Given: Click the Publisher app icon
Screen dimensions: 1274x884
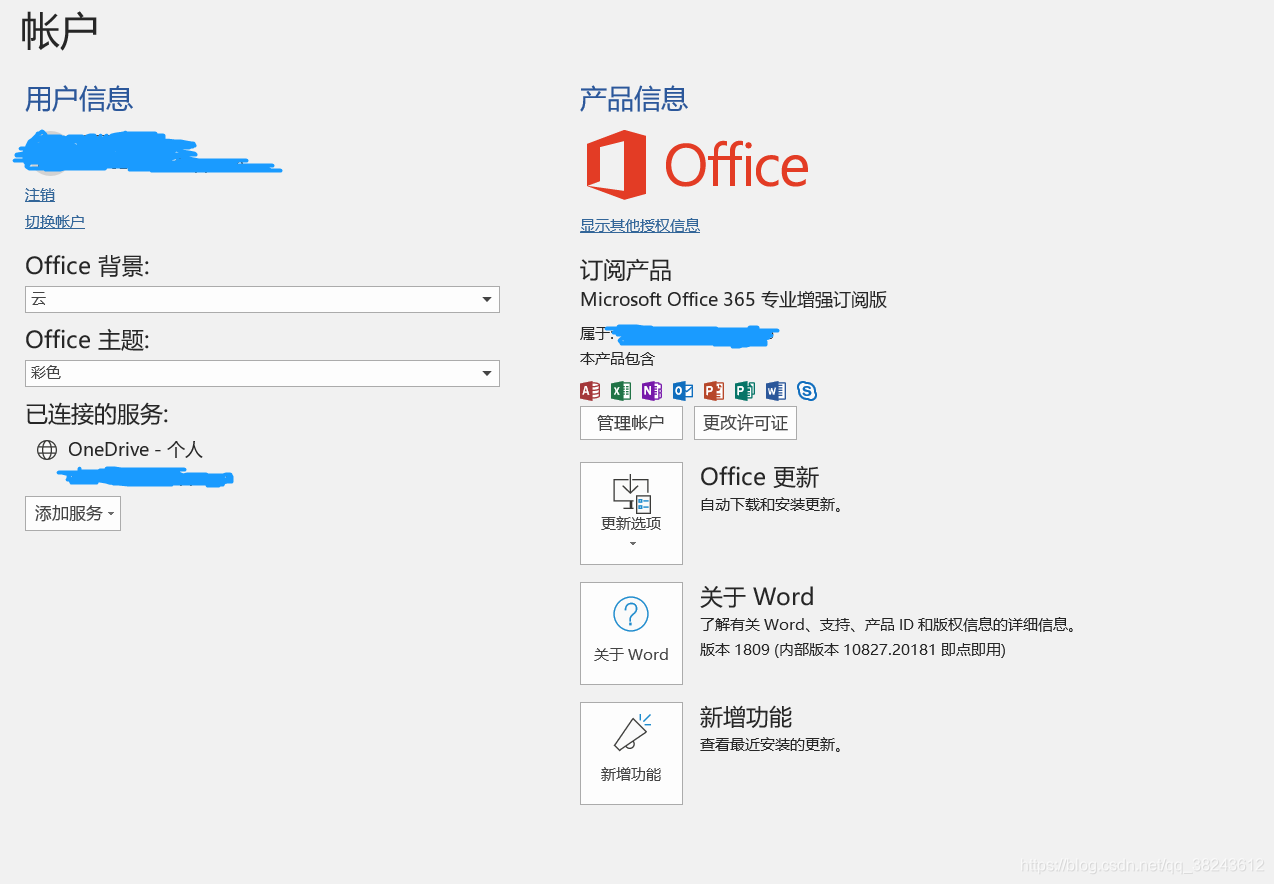Looking at the screenshot, I should pos(745,391).
